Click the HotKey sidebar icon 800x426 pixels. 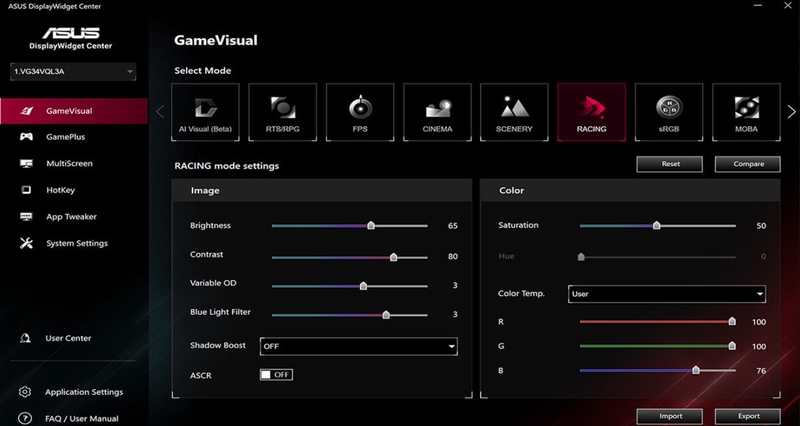[x=26, y=190]
